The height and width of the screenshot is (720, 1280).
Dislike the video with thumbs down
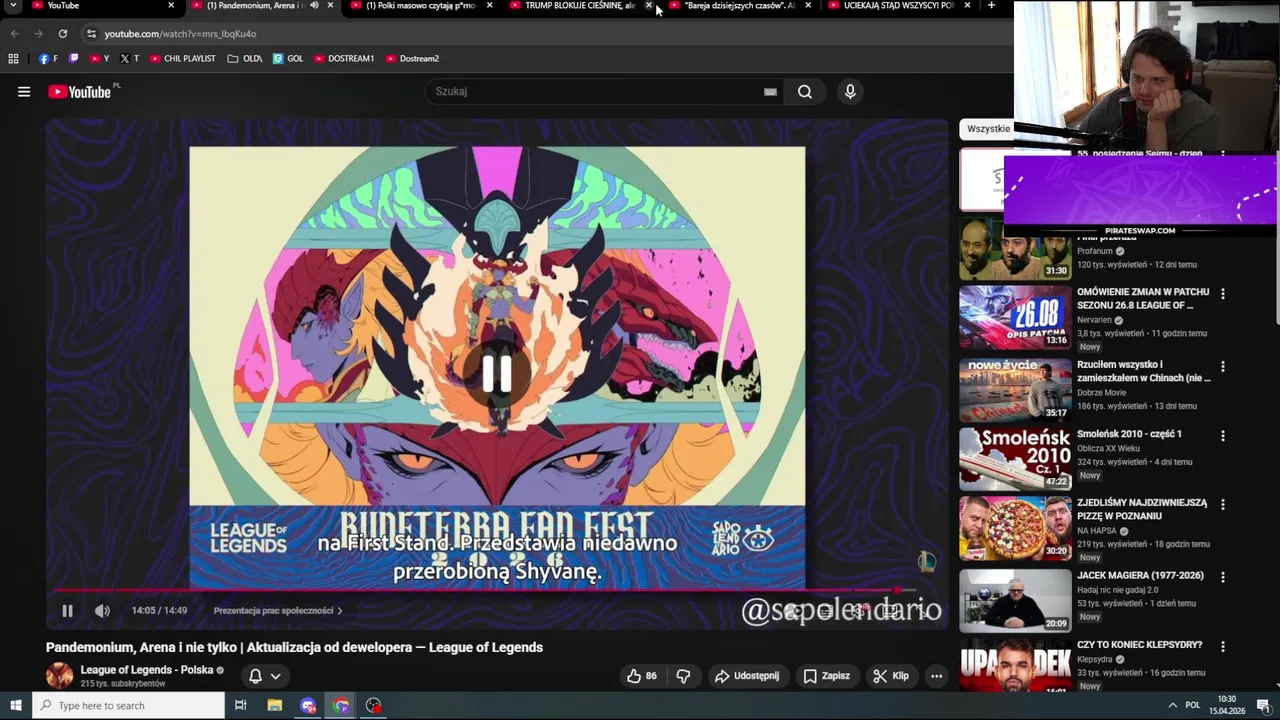point(683,676)
